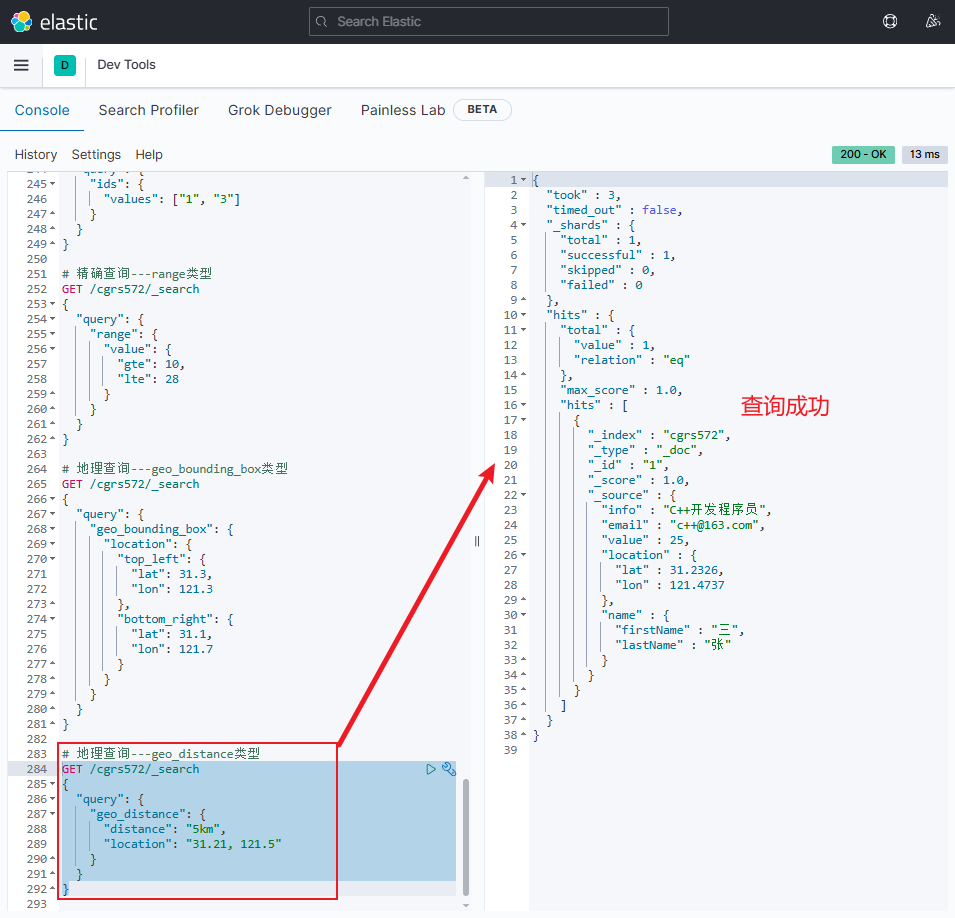Collapse the hits block at output line 10
Image resolution: width=955 pixels, height=918 pixels.
[523, 315]
